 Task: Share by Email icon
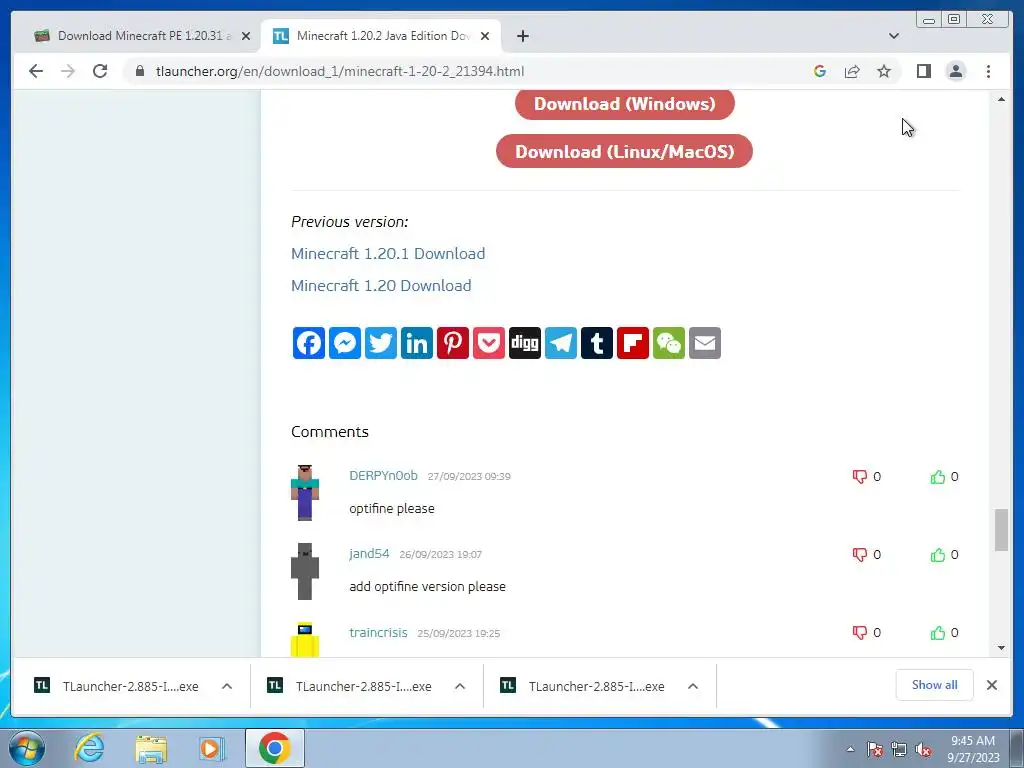click(704, 343)
